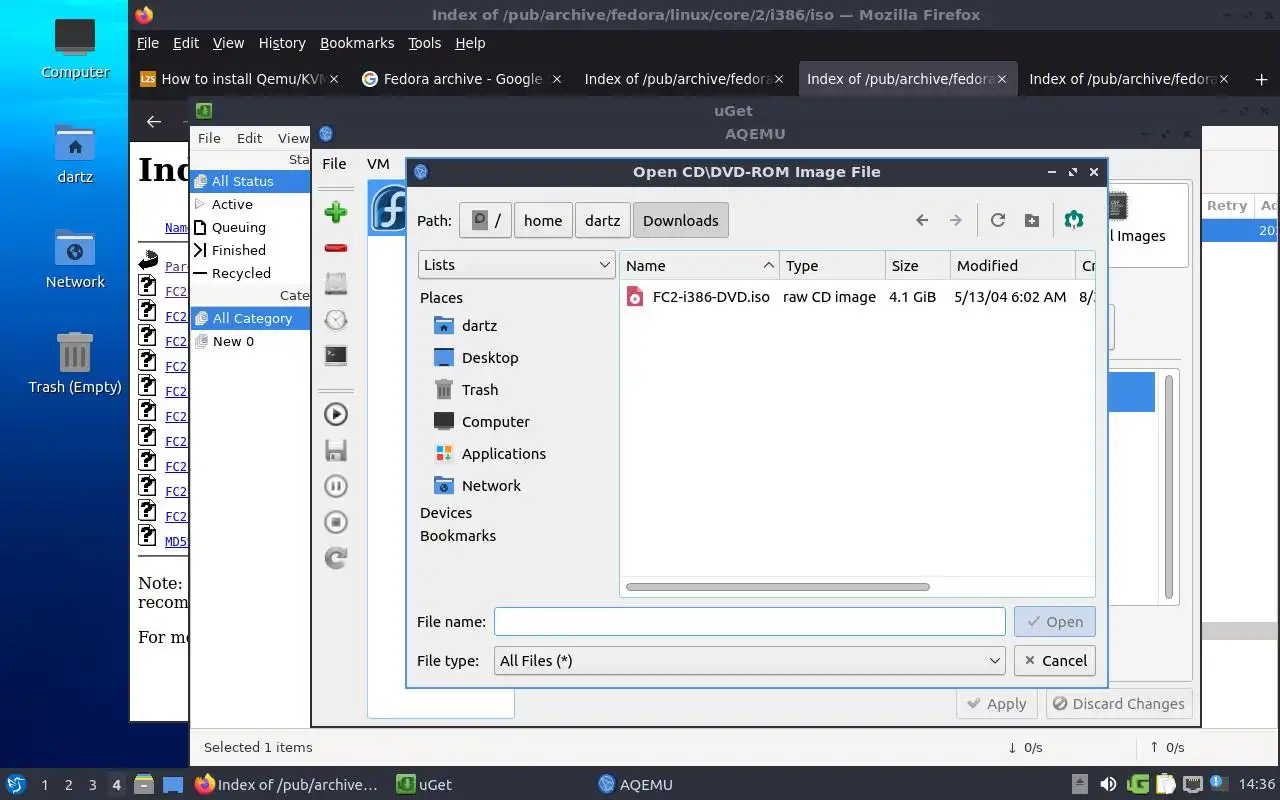Select Network in the Places list
Image resolution: width=1280 pixels, height=800 pixels.
click(491, 486)
